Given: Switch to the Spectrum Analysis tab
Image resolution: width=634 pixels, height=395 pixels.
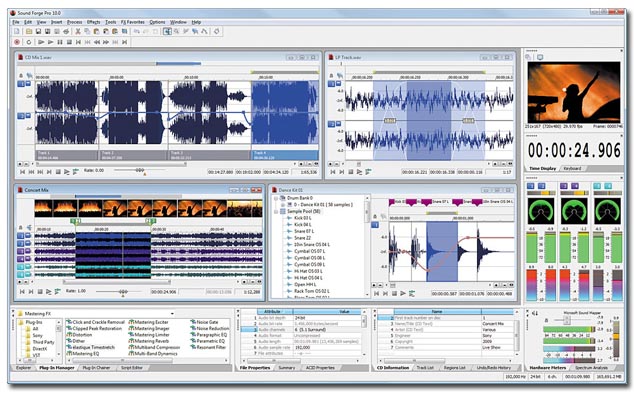Looking at the screenshot, I should (x=592, y=368).
